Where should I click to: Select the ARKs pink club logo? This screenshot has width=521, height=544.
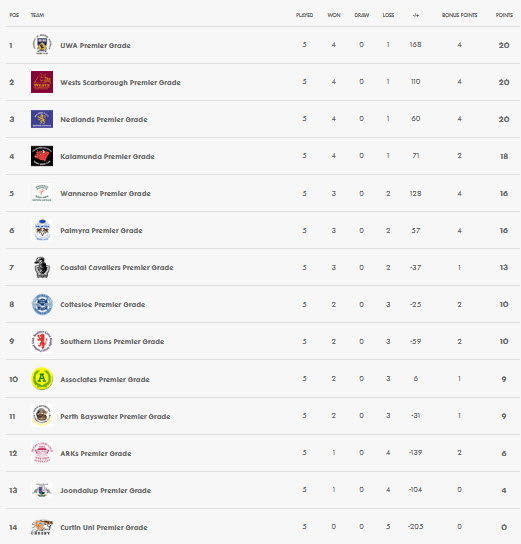(42, 452)
